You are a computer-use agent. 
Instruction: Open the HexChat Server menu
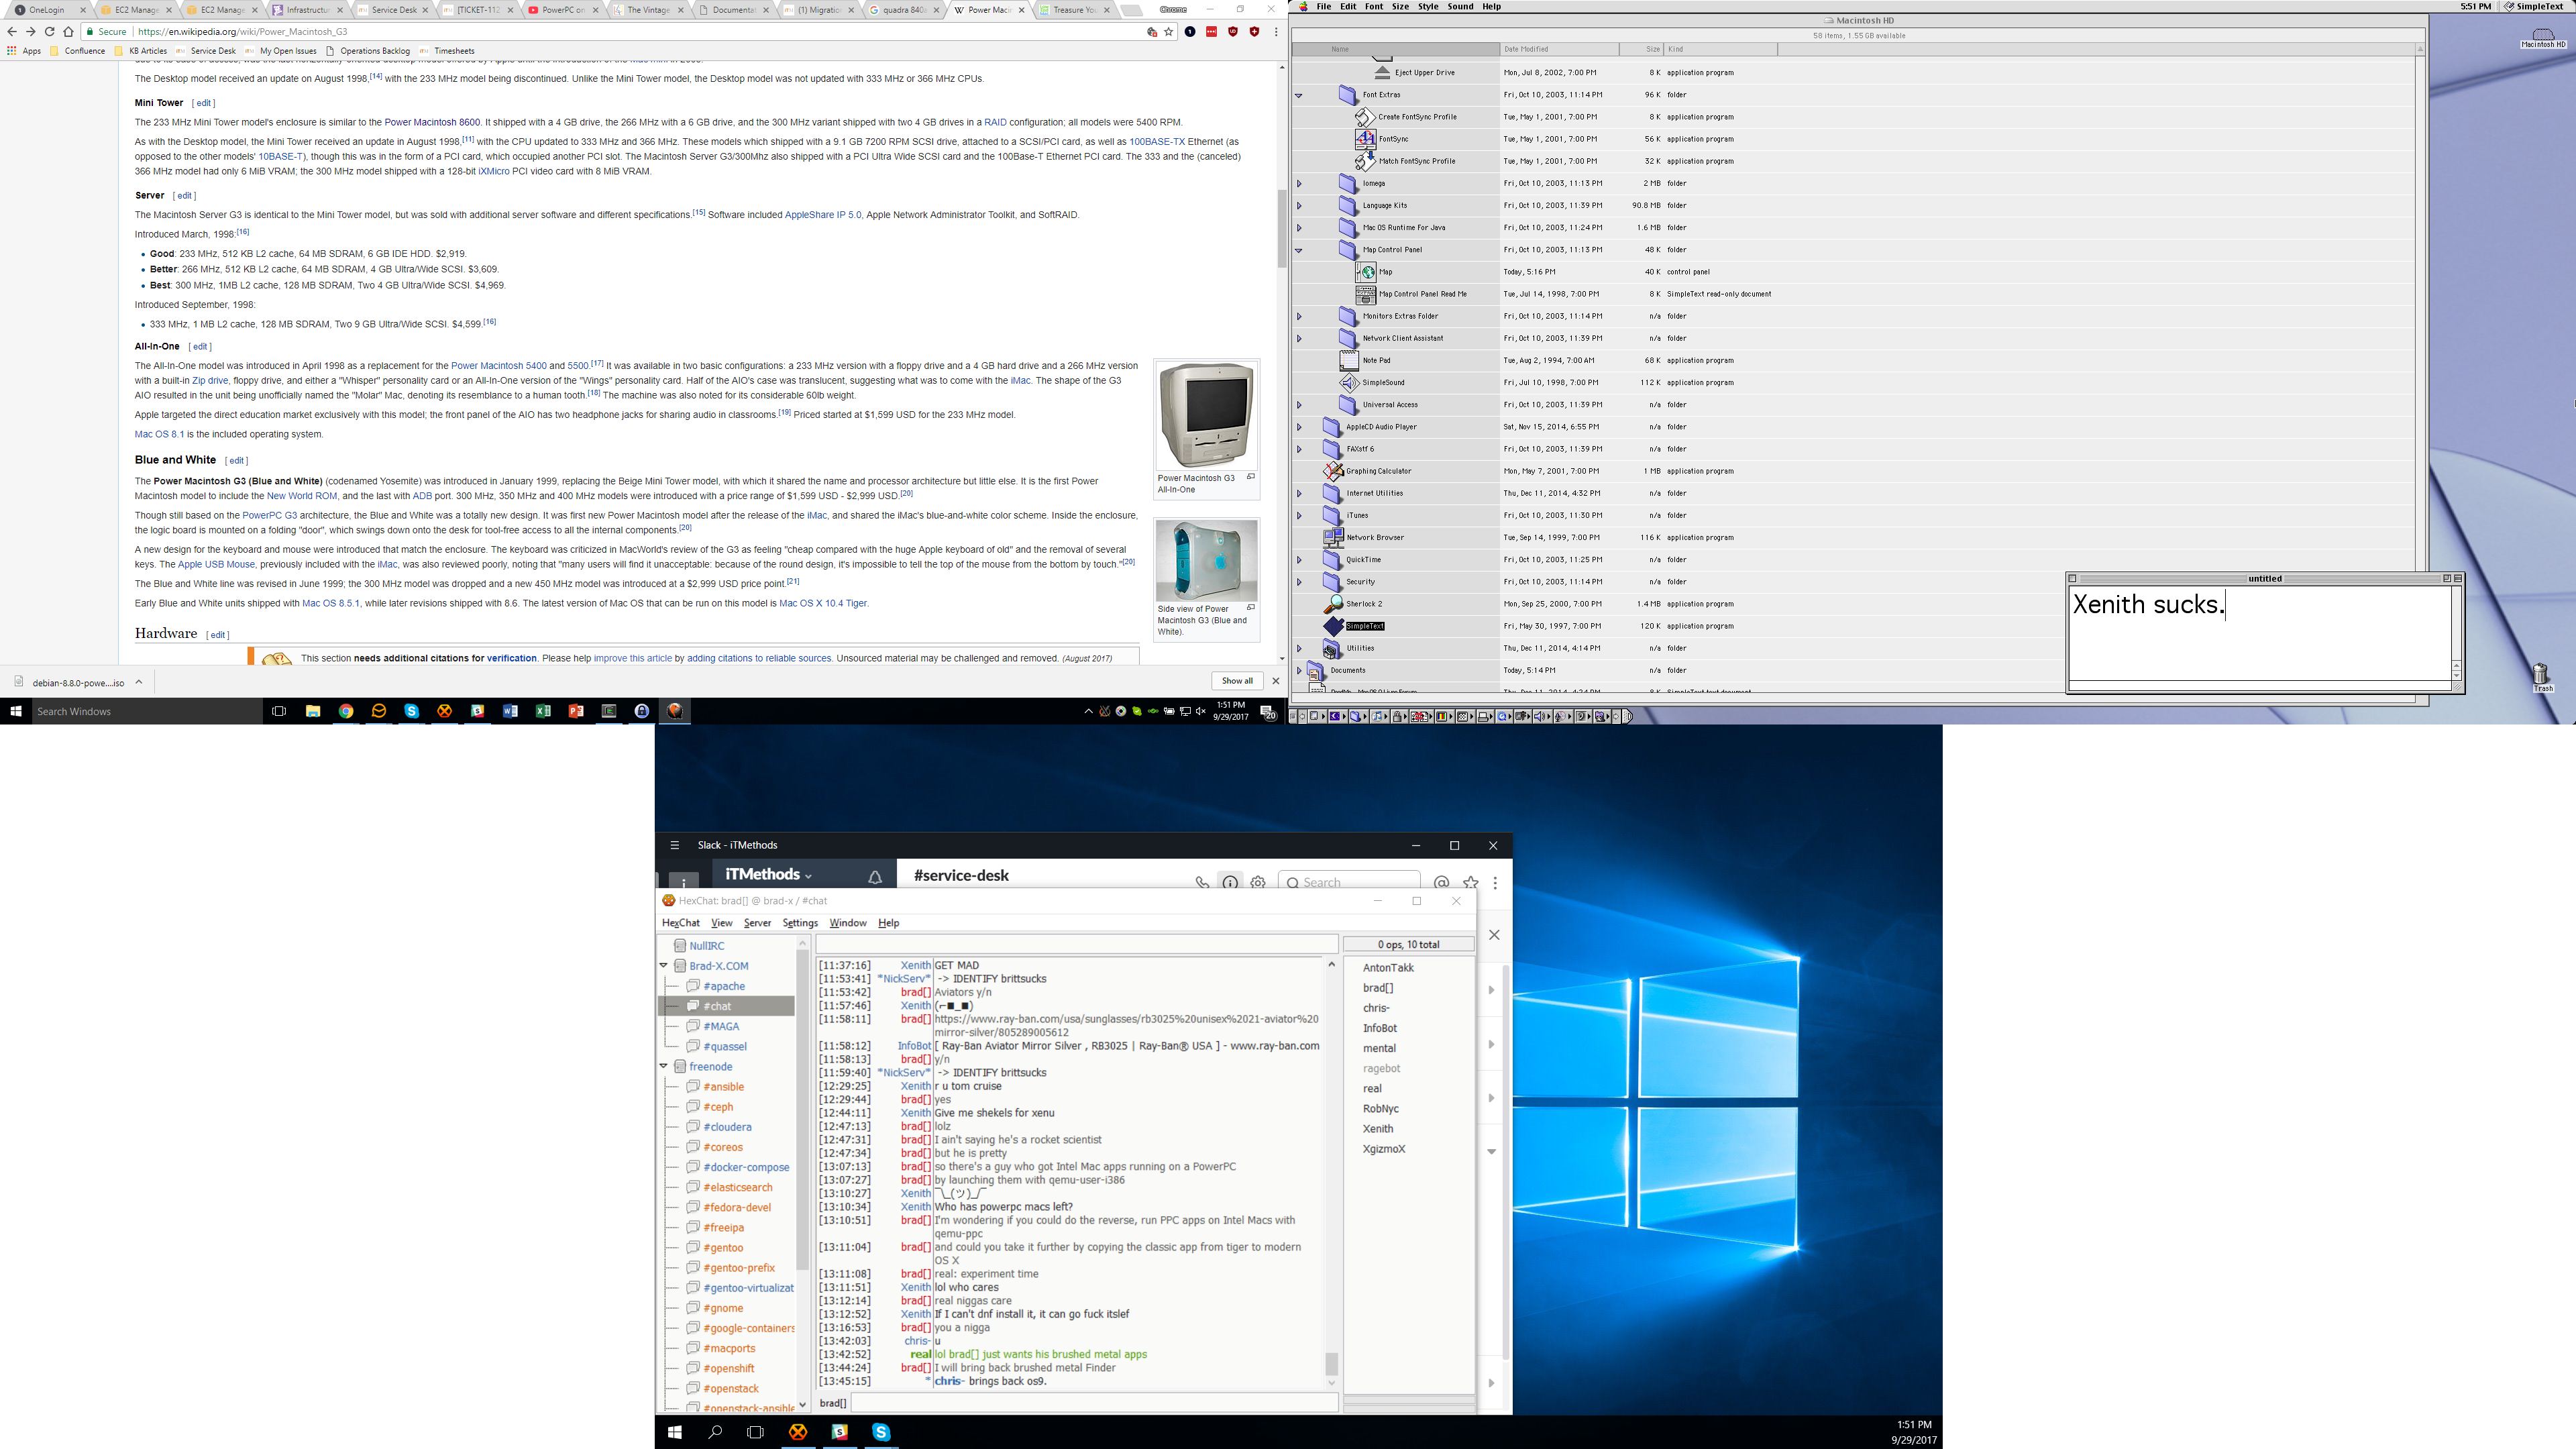pos(757,923)
